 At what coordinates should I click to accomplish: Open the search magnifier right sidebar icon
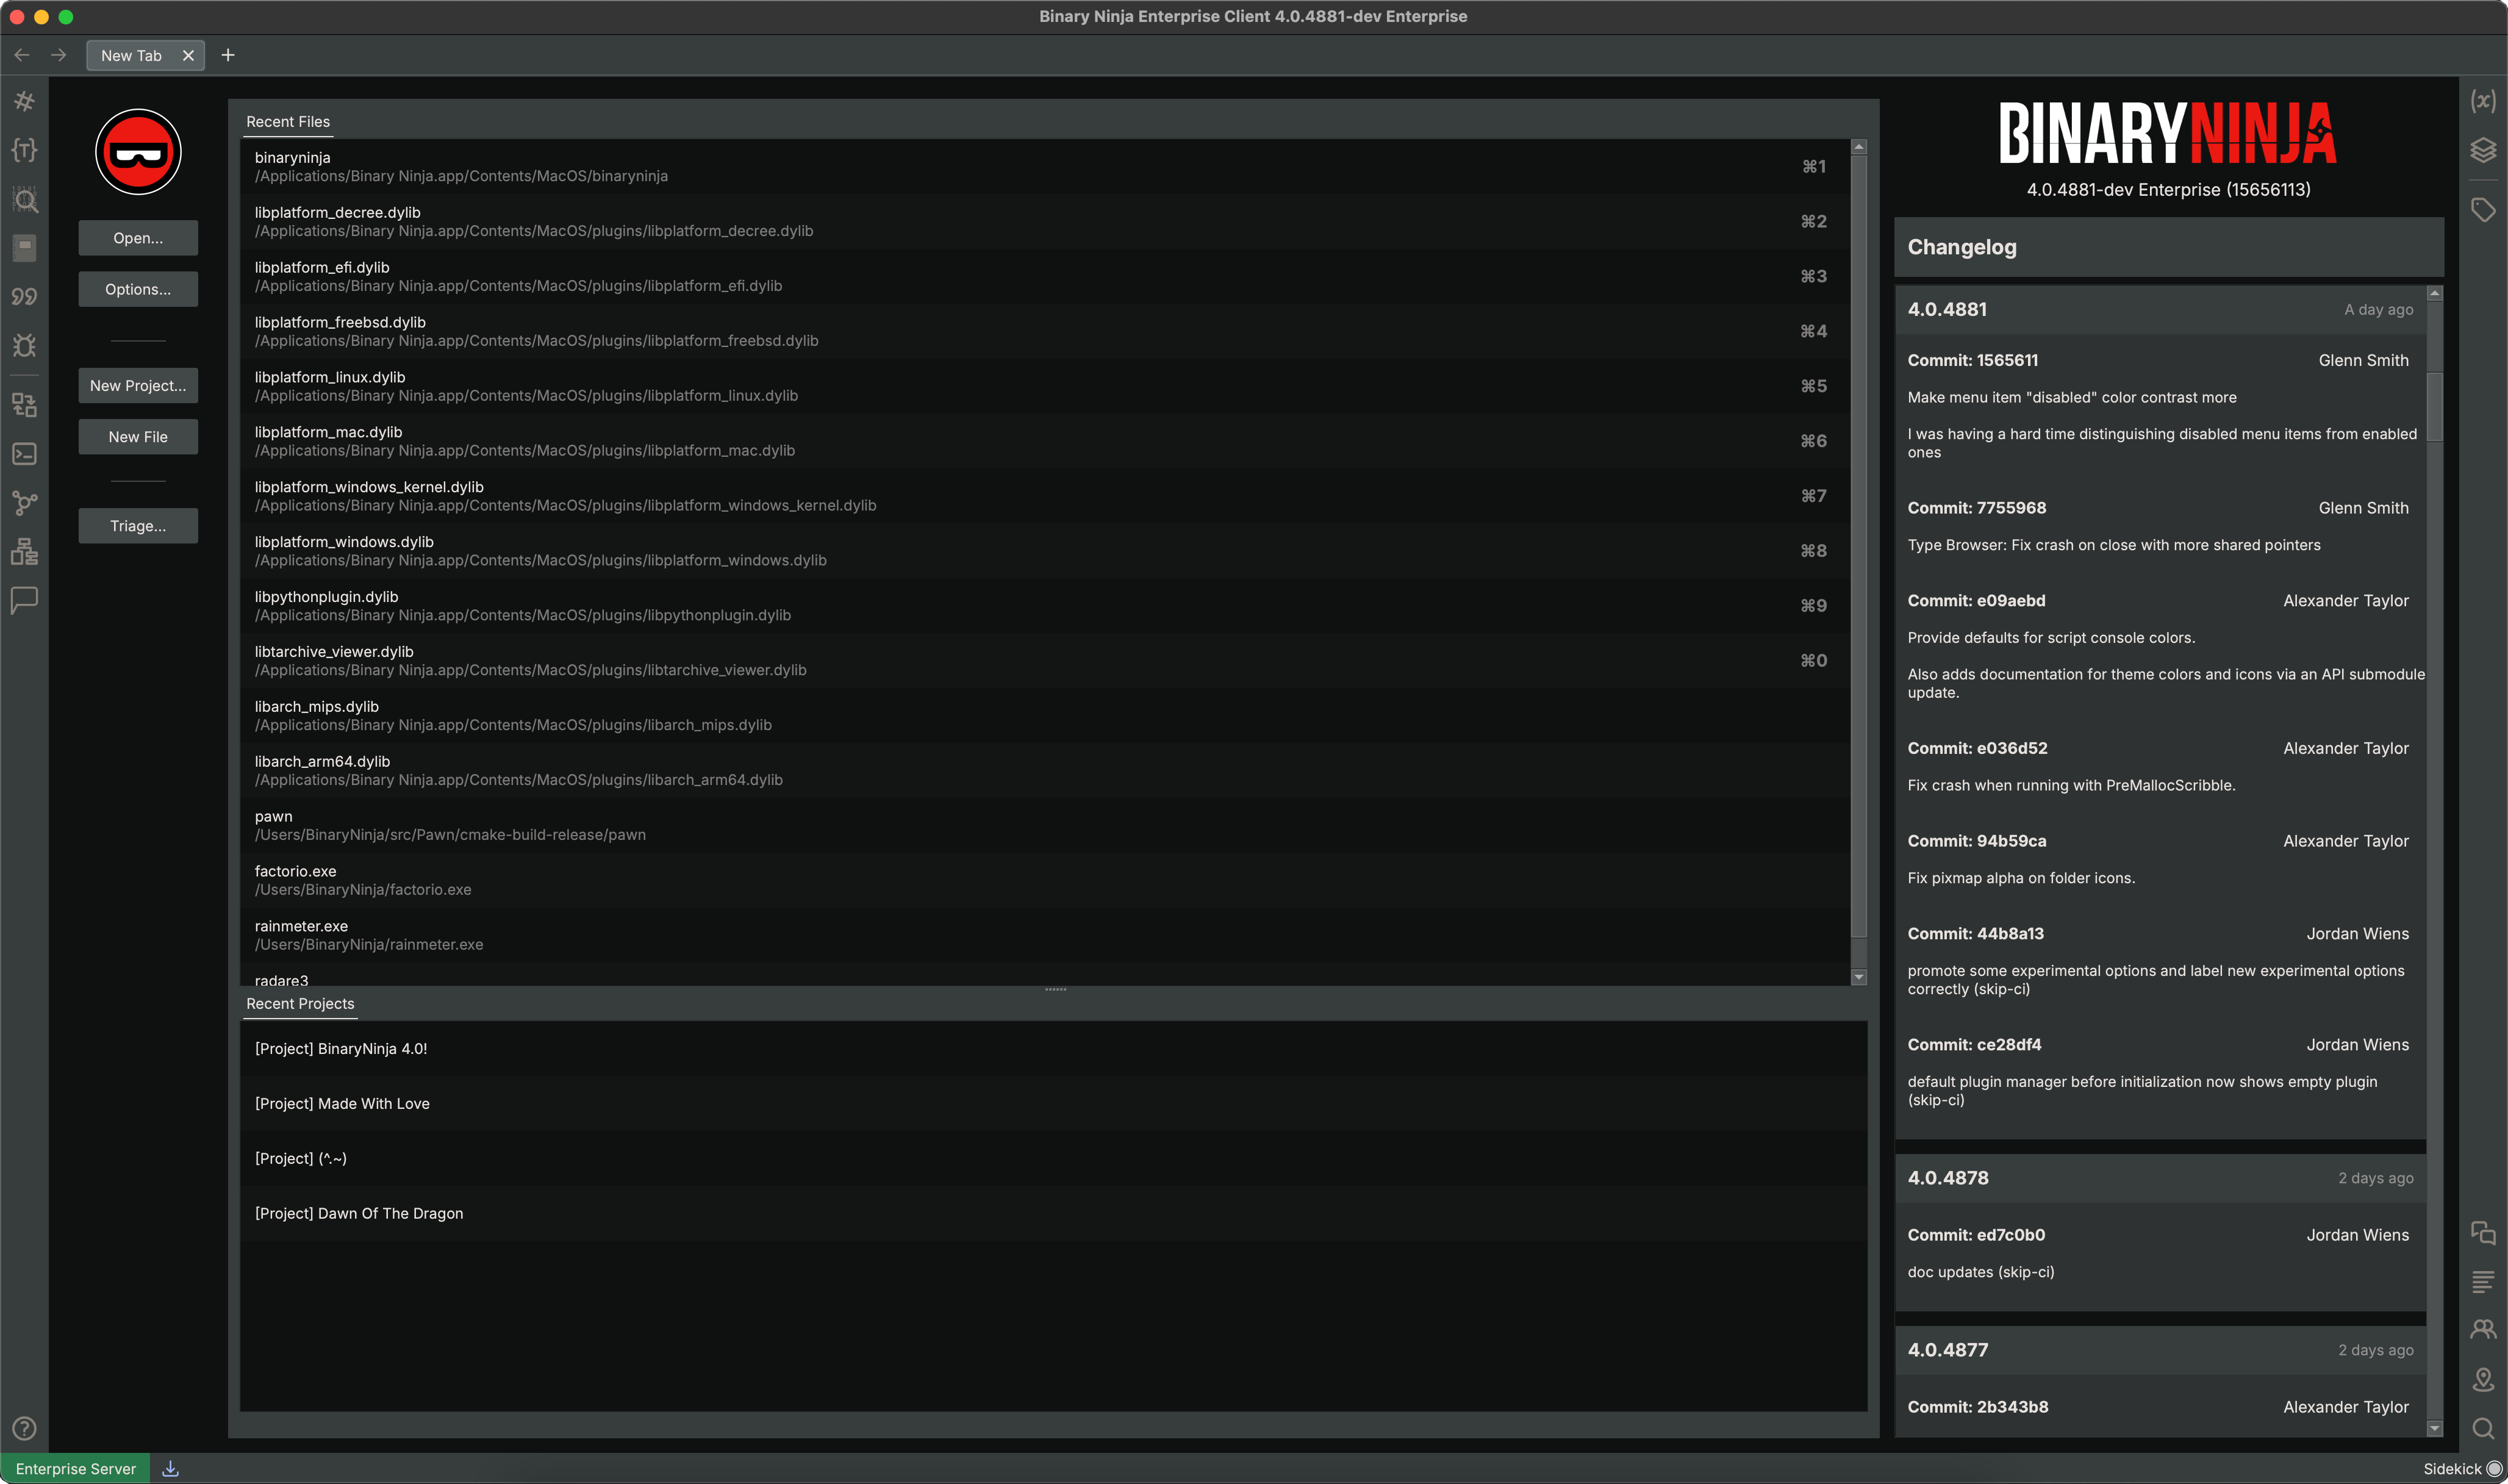coord(2483,1428)
